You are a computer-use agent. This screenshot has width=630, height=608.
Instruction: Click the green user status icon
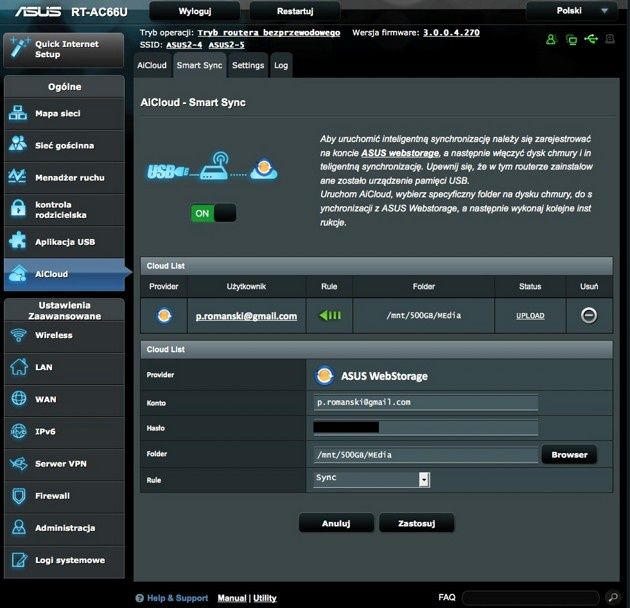(x=551, y=39)
